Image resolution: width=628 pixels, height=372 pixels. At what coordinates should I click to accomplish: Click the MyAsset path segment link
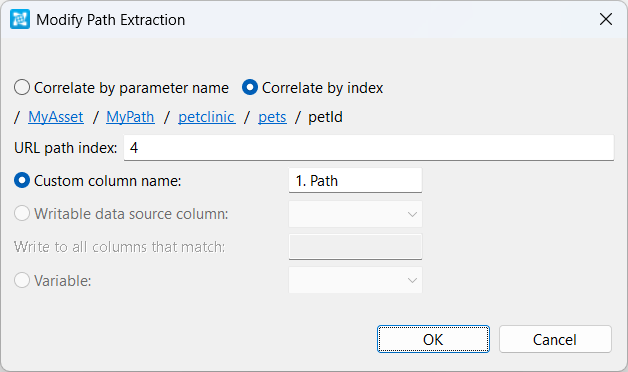point(56,117)
